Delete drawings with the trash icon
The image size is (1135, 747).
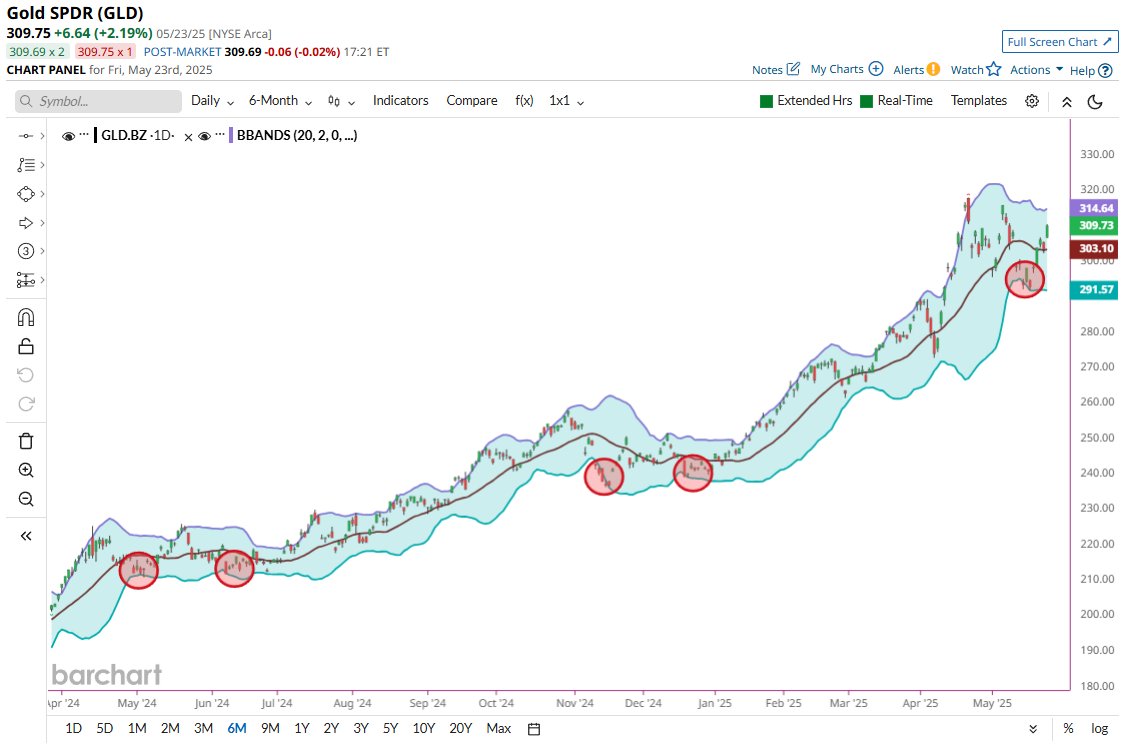(x=25, y=442)
